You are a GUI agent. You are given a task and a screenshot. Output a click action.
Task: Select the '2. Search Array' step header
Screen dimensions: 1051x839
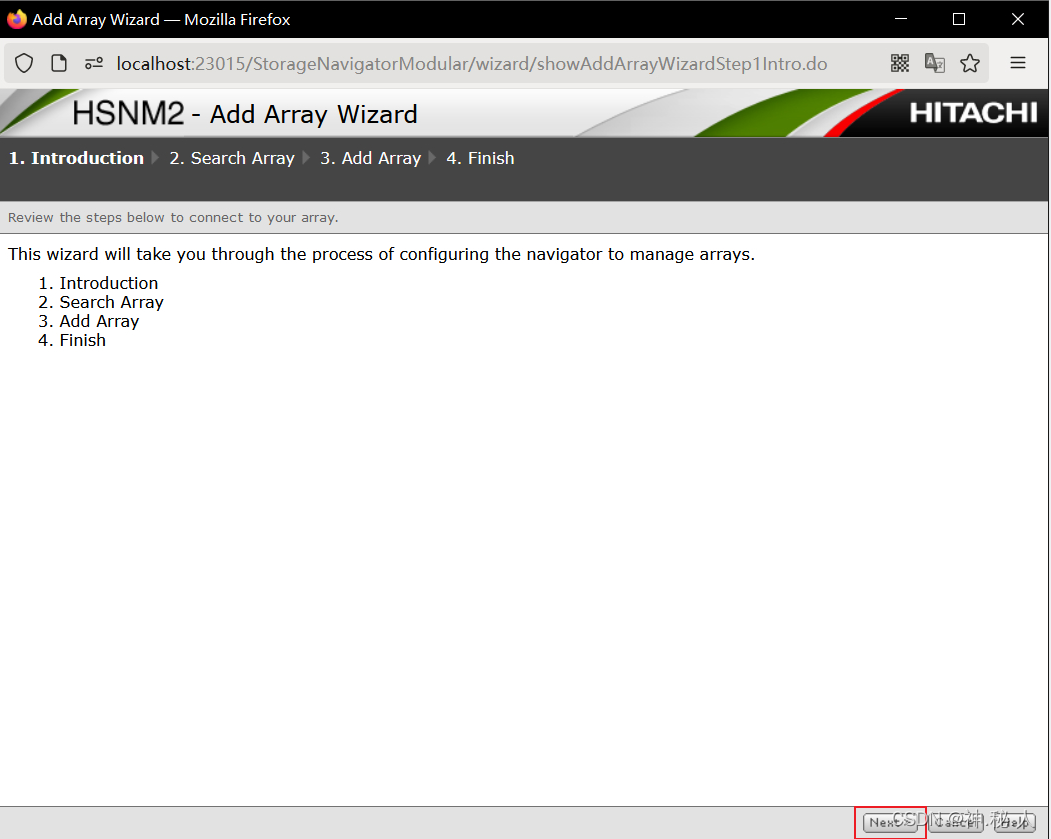232,158
